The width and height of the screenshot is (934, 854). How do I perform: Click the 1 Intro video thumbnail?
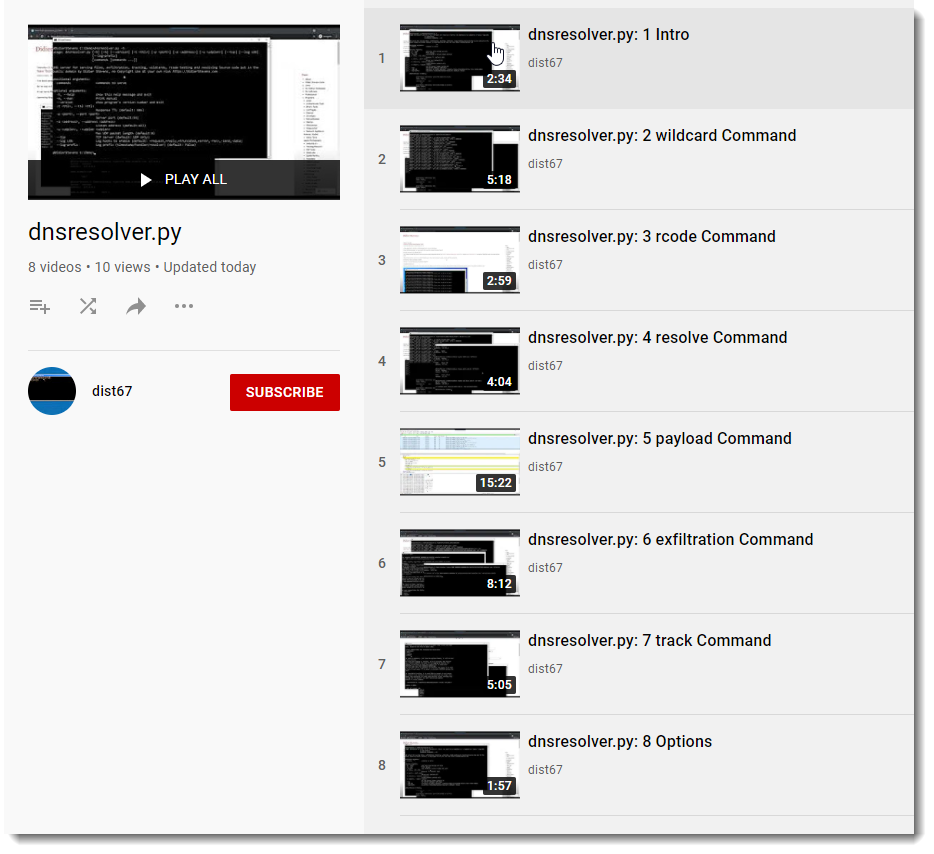pos(459,58)
